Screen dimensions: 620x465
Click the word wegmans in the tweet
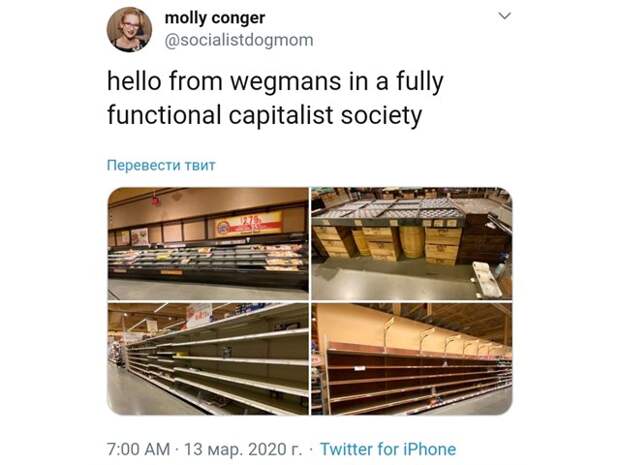click(x=285, y=81)
